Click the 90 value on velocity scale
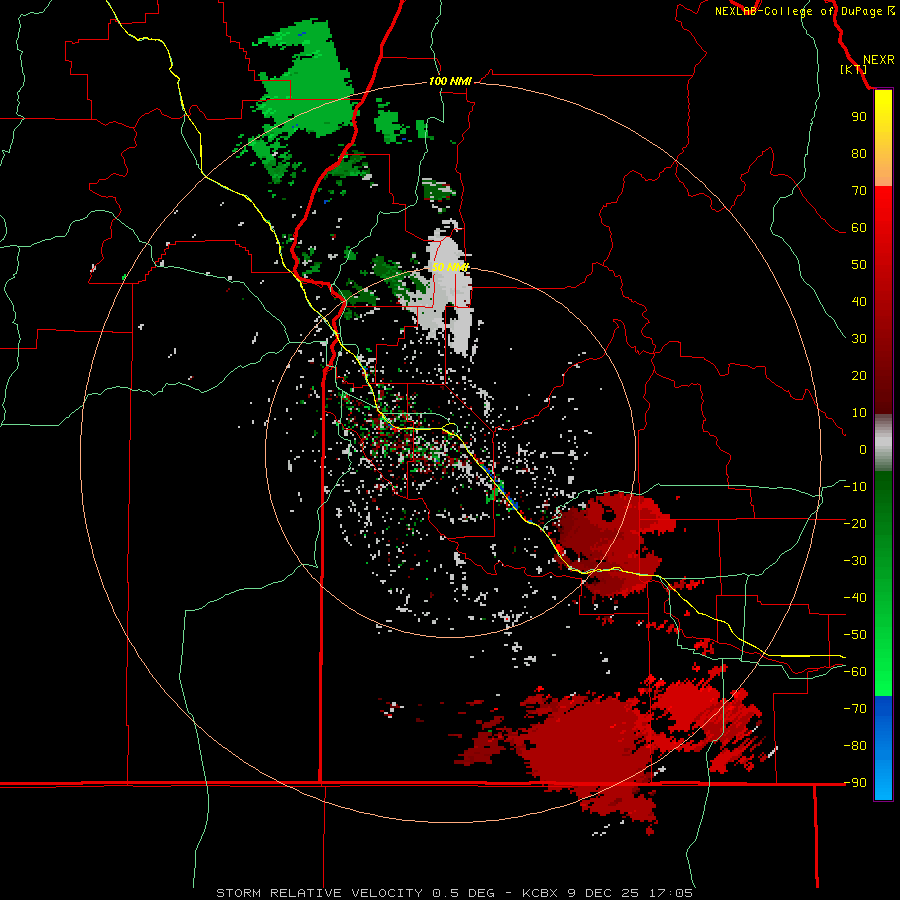Screen dimensions: 900x900 pyautogui.click(x=859, y=117)
